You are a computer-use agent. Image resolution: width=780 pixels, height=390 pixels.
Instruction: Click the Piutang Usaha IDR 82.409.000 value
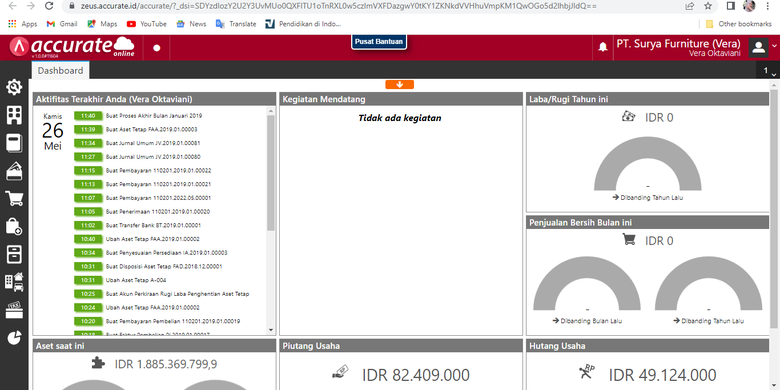(416, 375)
